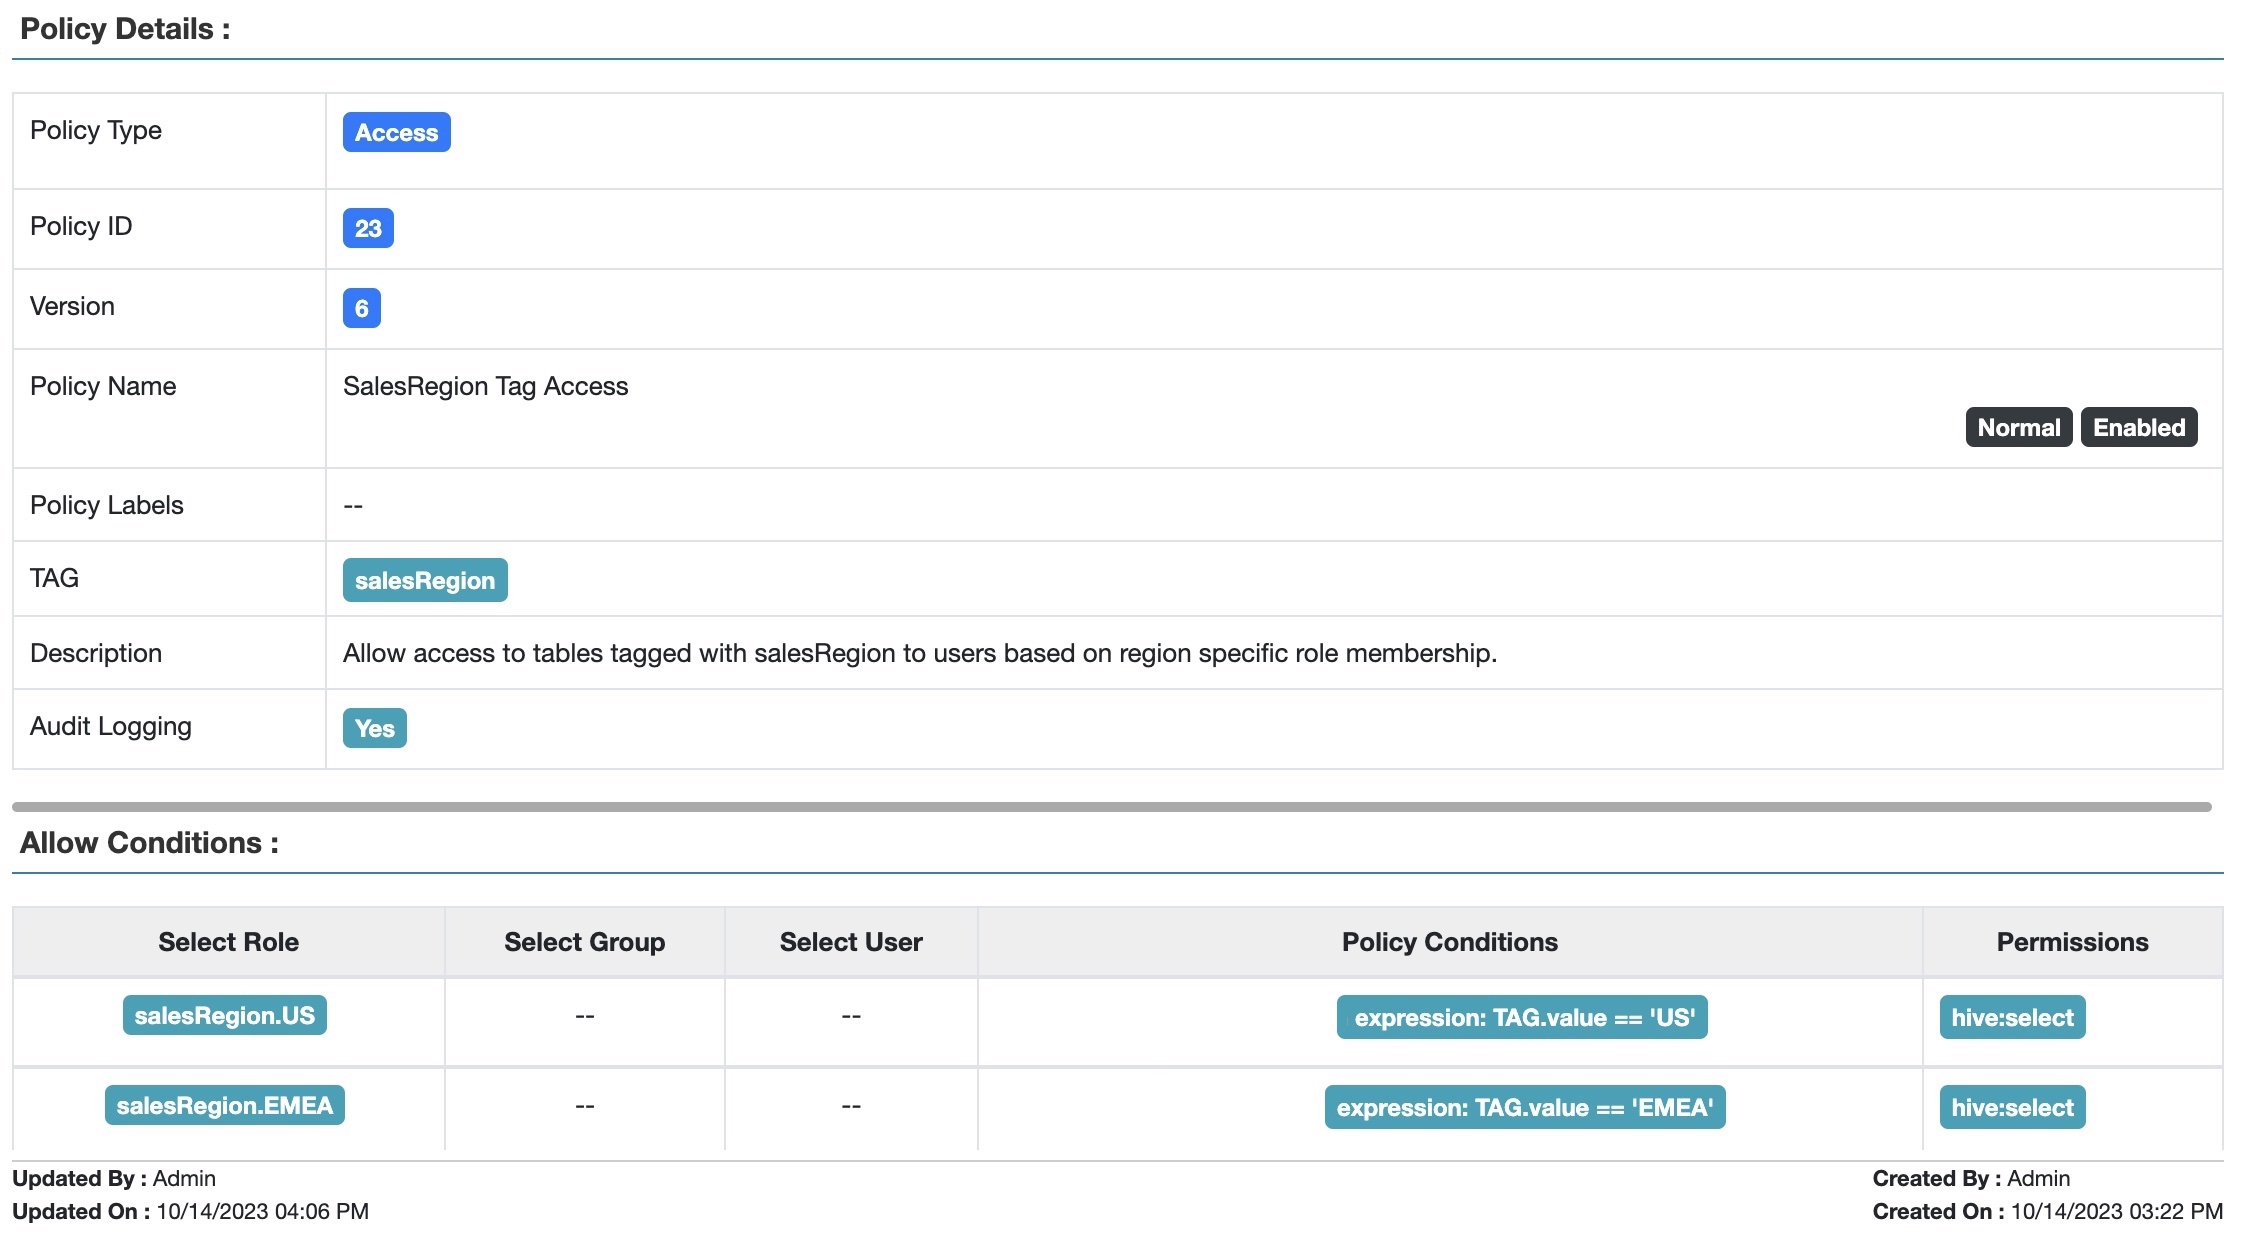Click the Enabled status badge

pos(2138,427)
